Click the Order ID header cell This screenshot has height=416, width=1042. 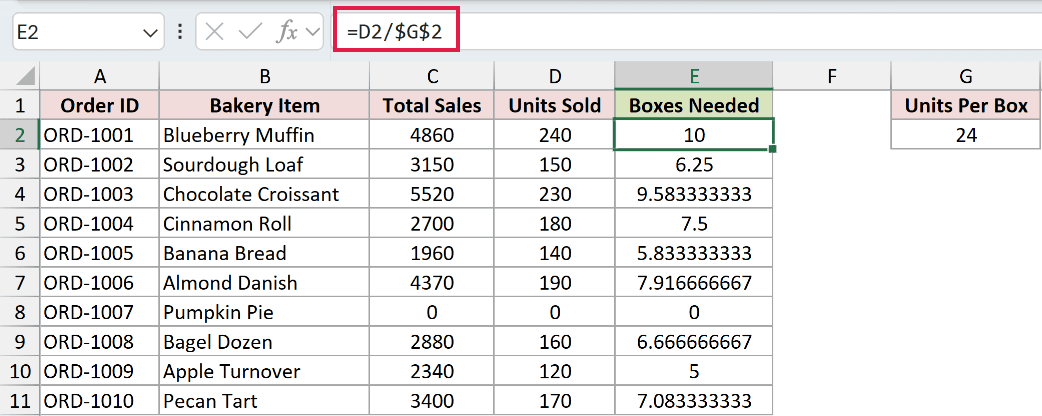click(100, 105)
